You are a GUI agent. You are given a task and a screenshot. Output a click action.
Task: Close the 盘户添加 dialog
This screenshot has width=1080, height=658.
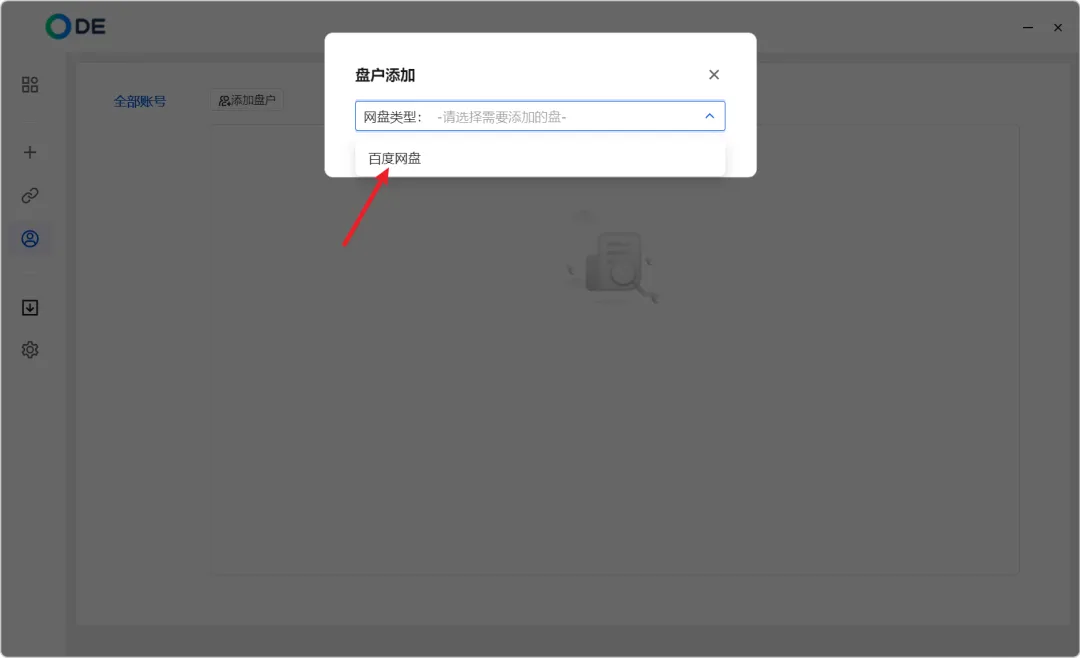coord(714,74)
